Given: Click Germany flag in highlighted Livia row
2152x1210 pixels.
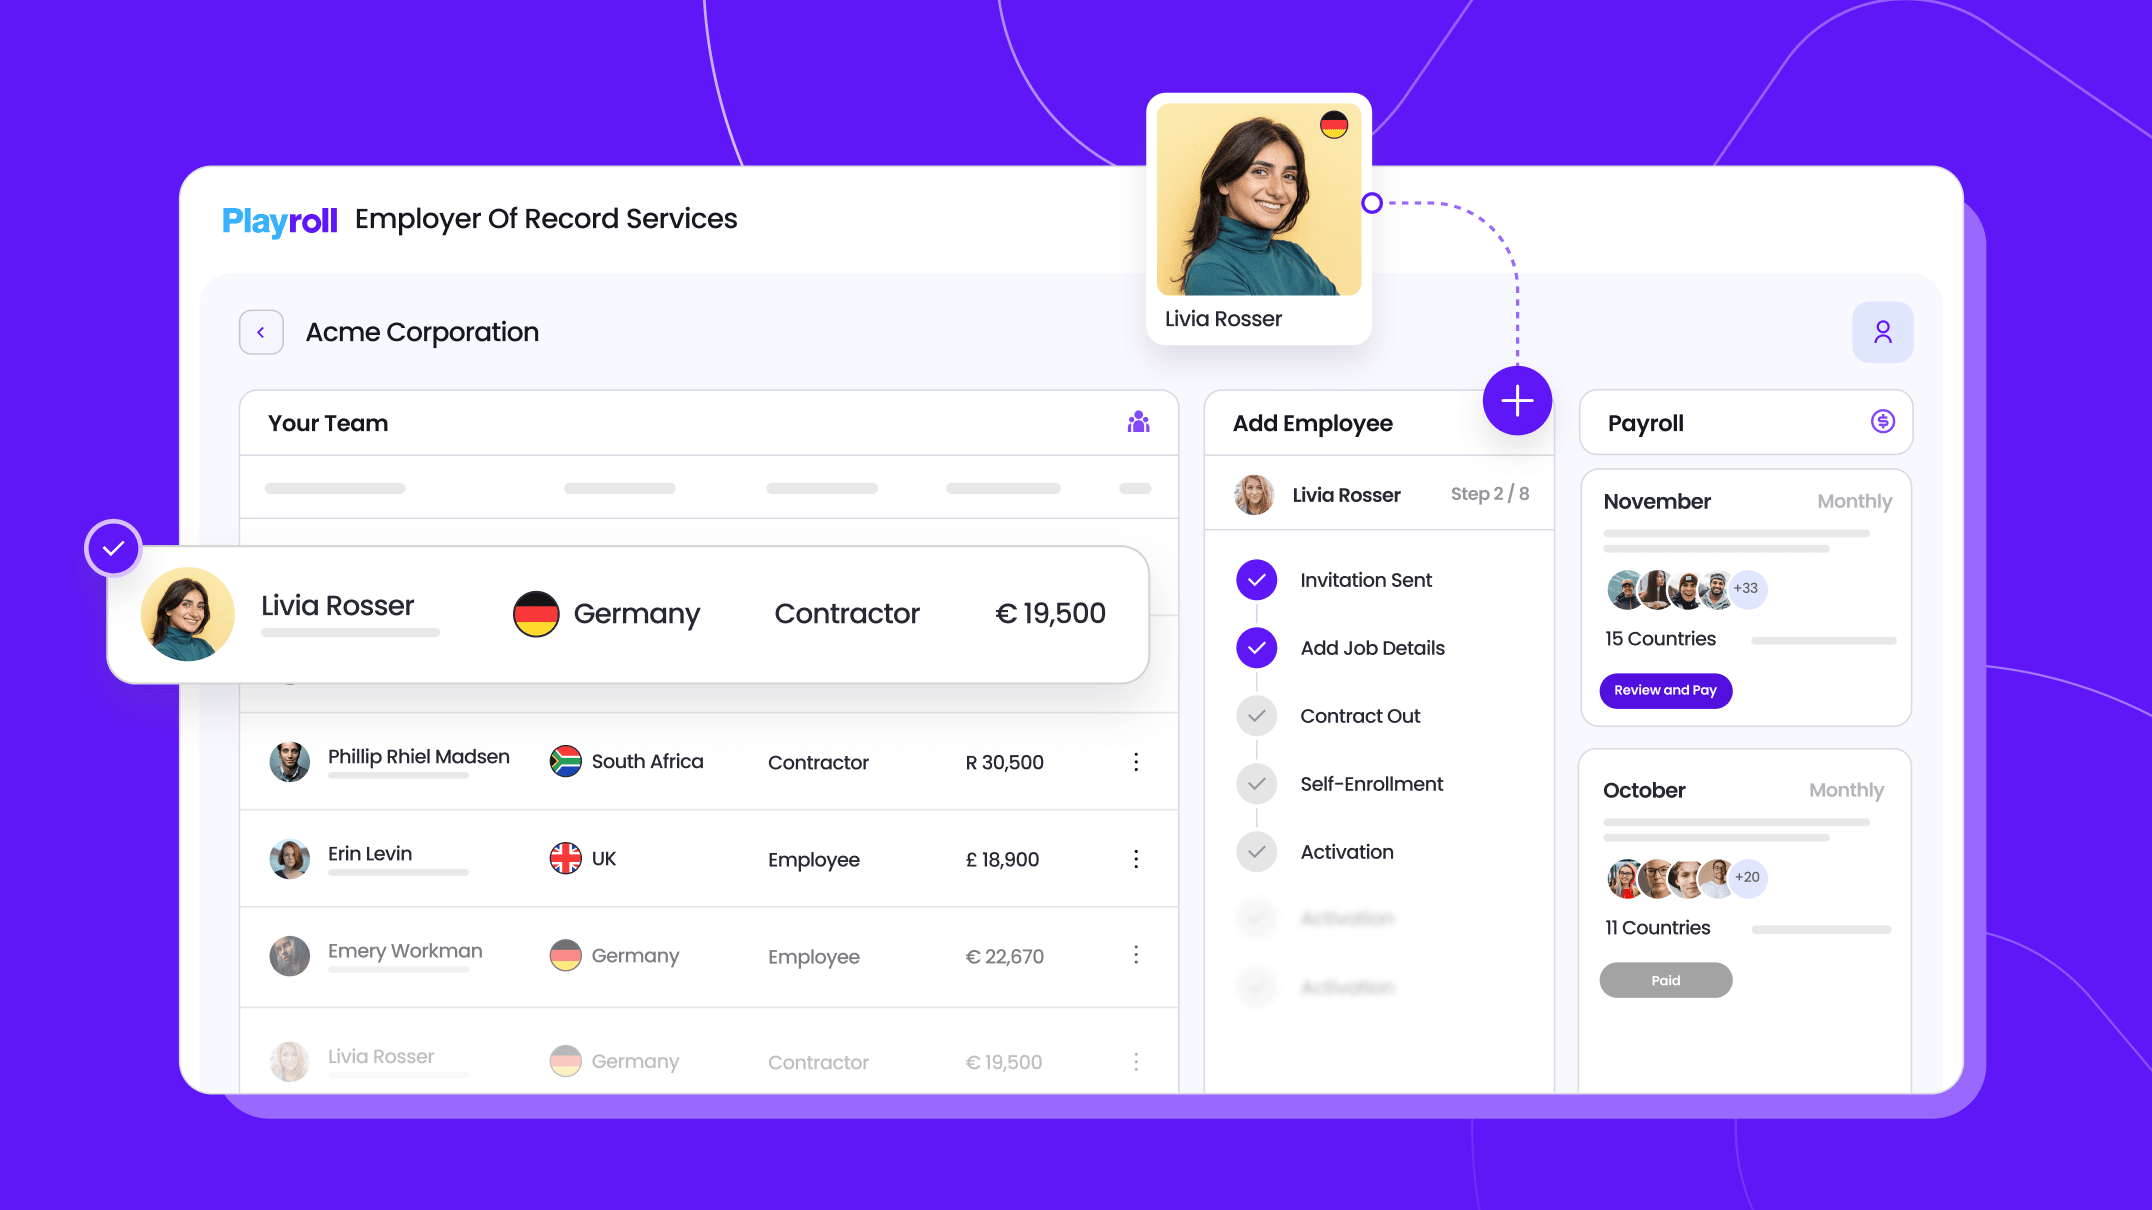Looking at the screenshot, I should [536, 613].
